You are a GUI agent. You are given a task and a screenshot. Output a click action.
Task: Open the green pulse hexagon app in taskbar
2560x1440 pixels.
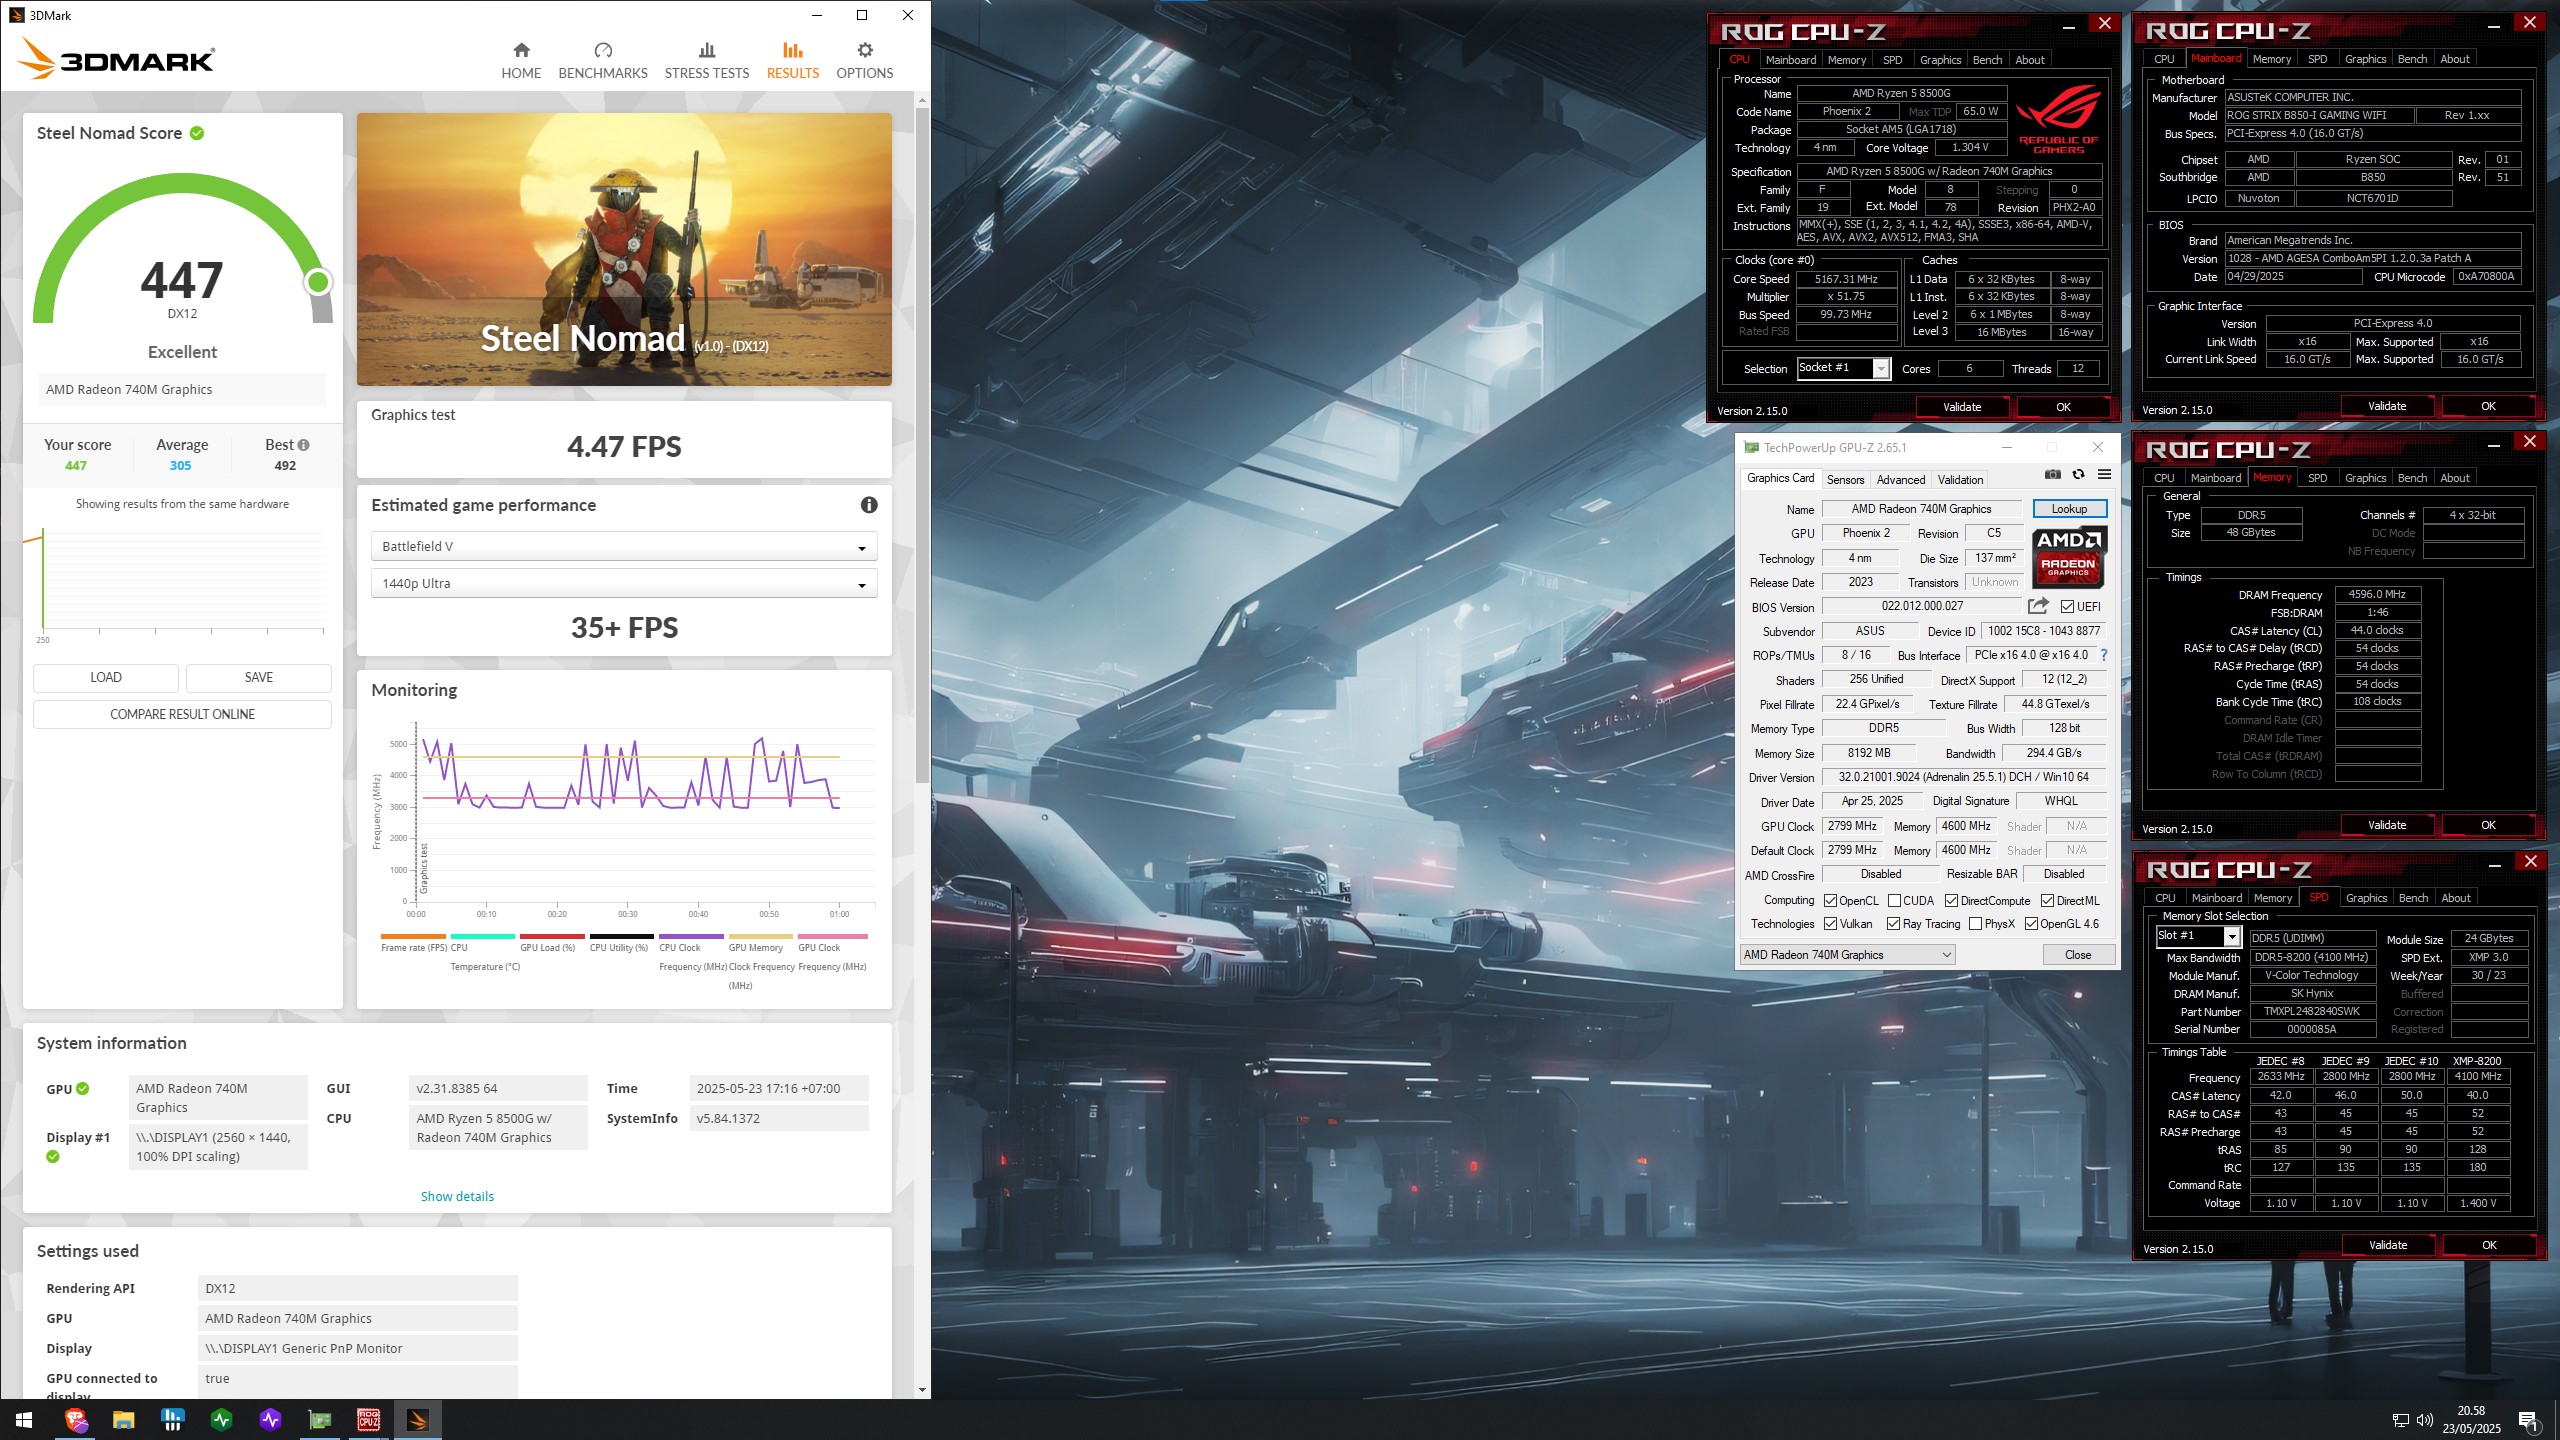pos(221,1420)
